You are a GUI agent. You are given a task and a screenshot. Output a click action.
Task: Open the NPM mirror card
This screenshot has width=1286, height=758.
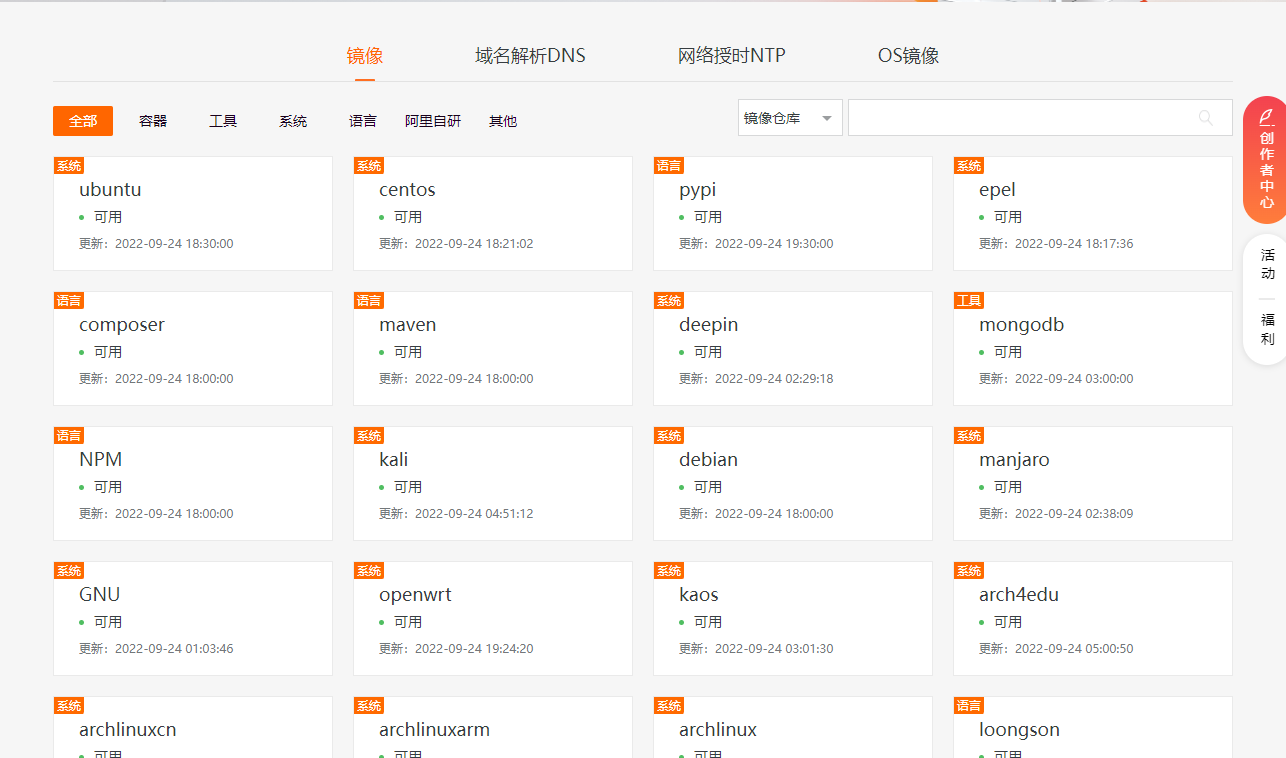[193, 483]
